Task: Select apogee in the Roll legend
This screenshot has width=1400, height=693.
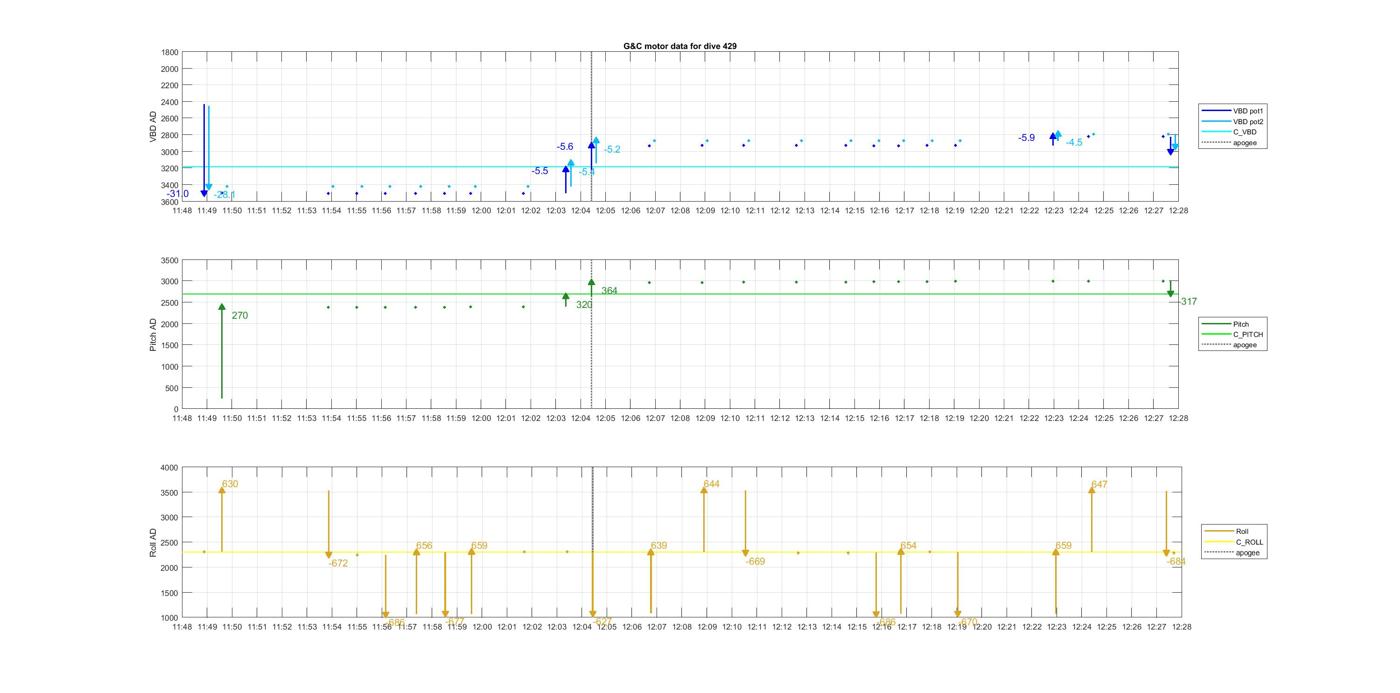Action: pos(1232,552)
